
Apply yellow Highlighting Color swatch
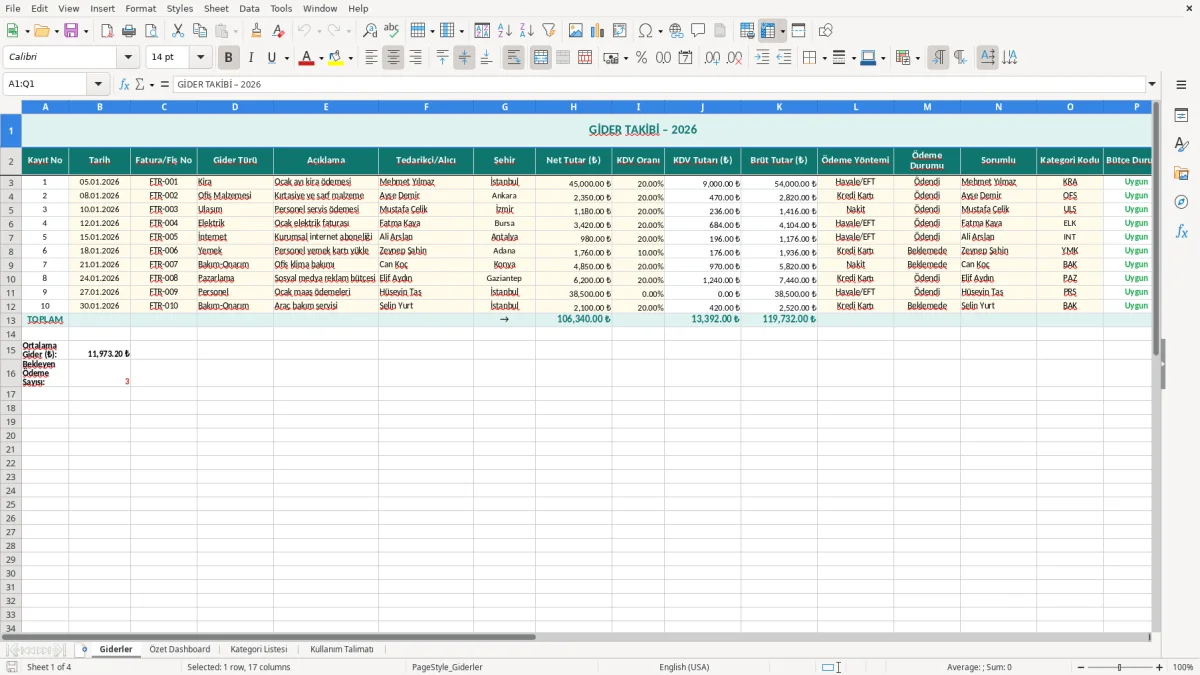(x=337, y=58)
